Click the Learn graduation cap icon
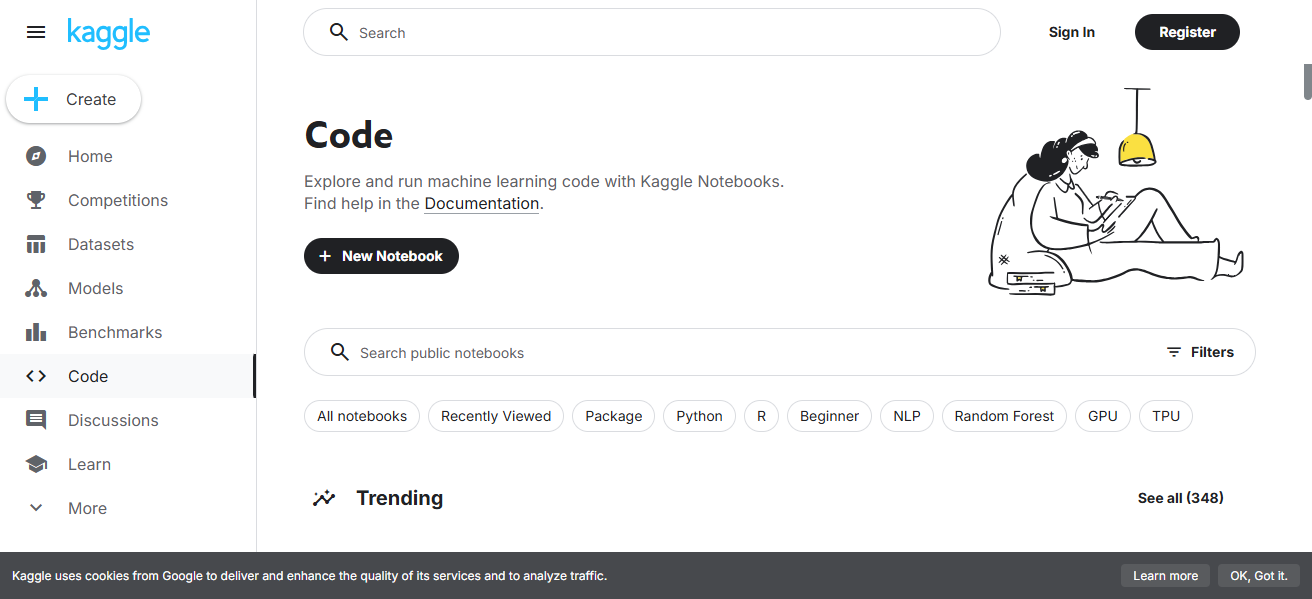The image size is (1312, 599). 36,464
